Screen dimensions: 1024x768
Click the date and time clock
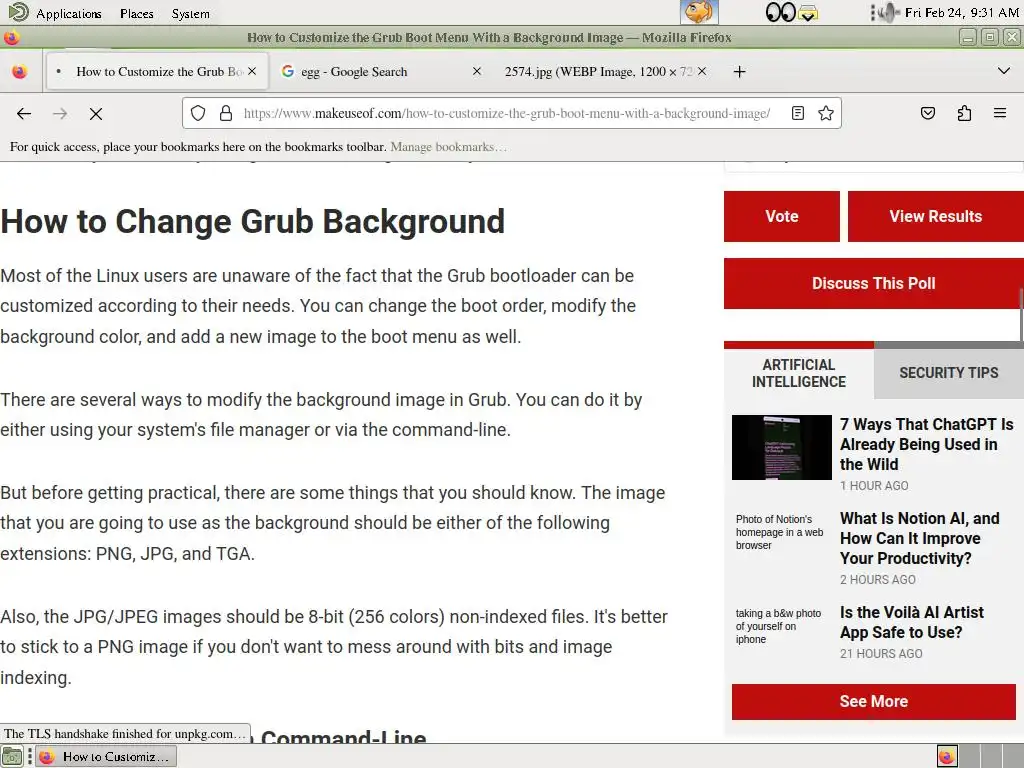[x=961, y=12]
